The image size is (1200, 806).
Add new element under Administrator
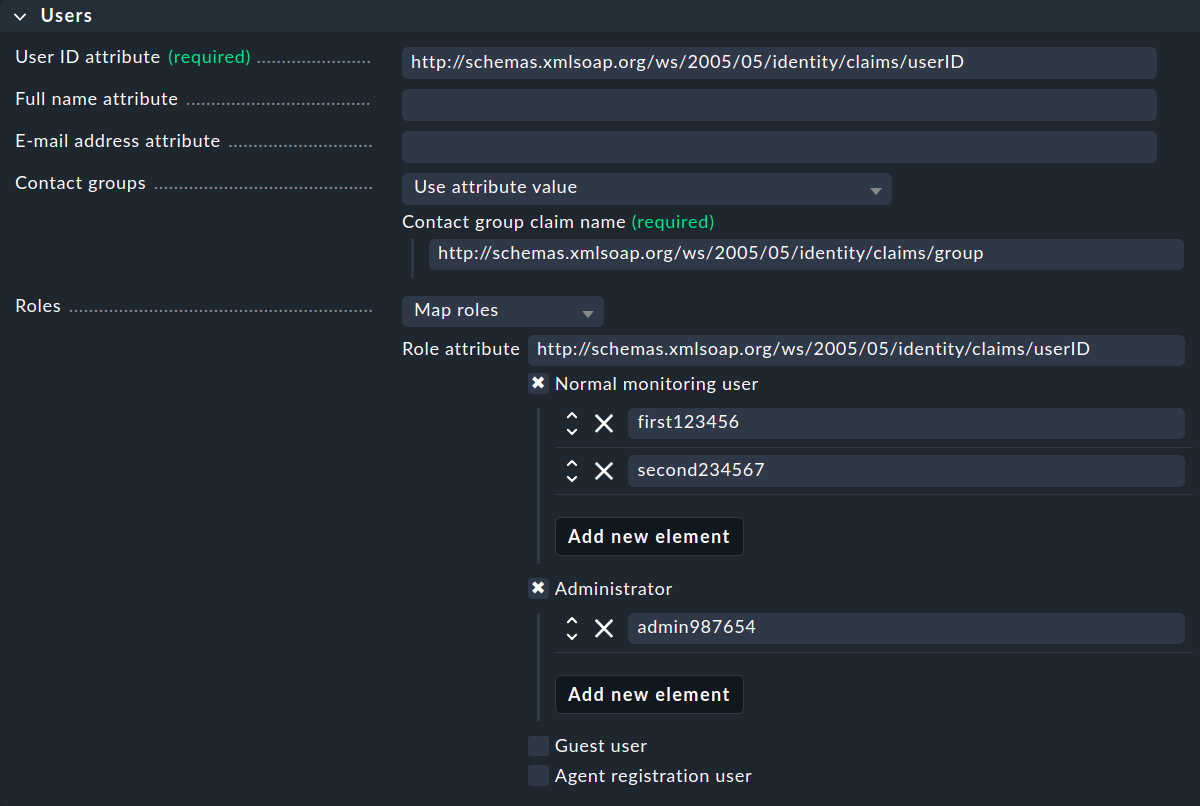(649, 695)
